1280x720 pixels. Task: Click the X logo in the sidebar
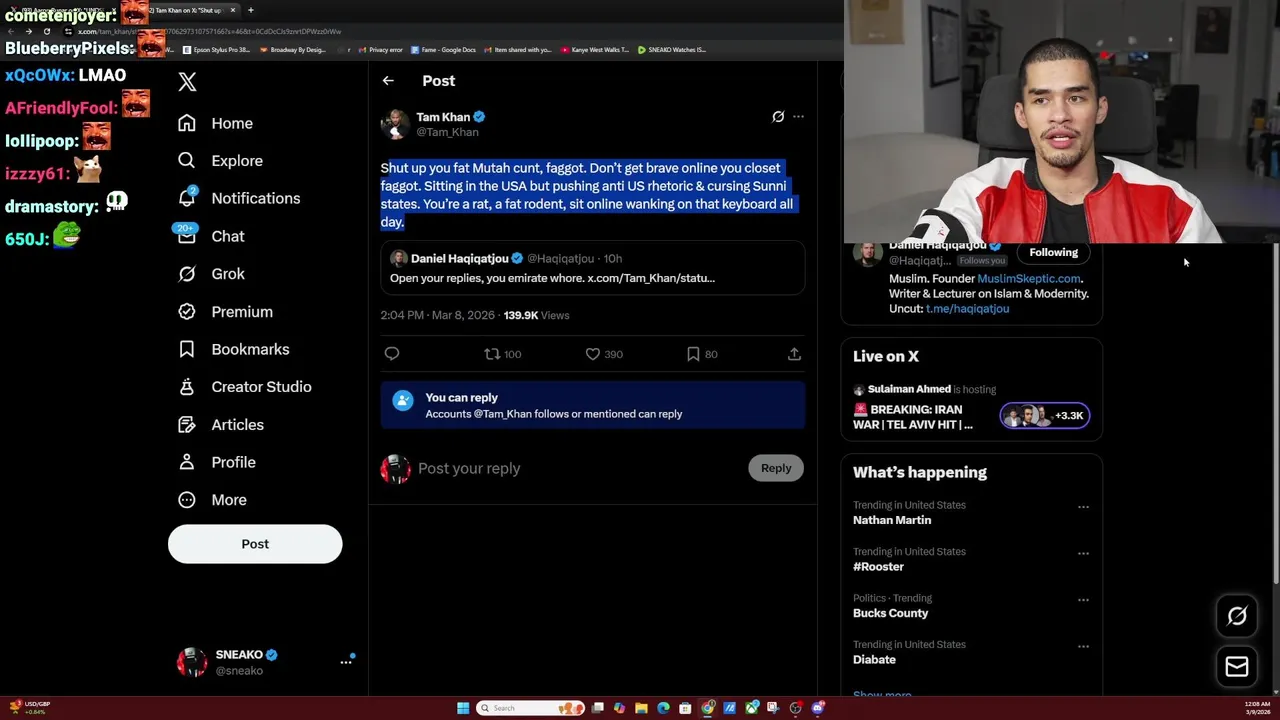click(187, 82)
